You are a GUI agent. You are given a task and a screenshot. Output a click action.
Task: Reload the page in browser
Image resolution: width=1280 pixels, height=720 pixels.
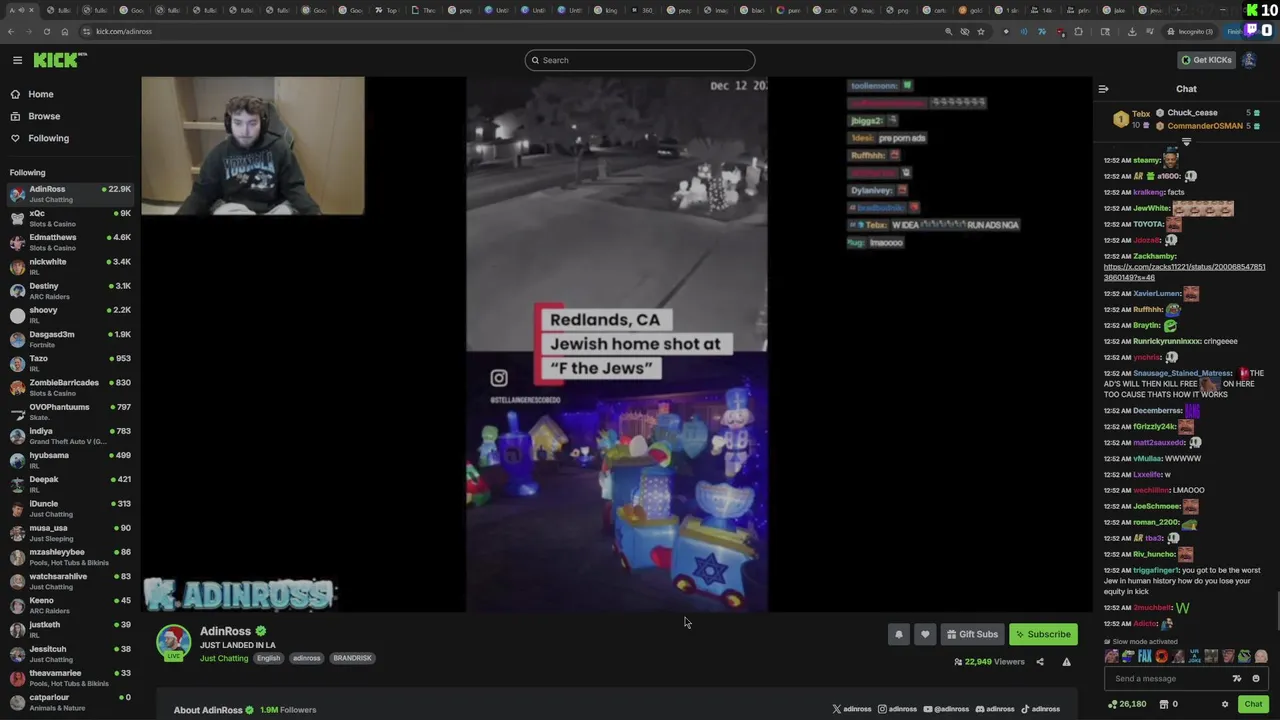46,31
